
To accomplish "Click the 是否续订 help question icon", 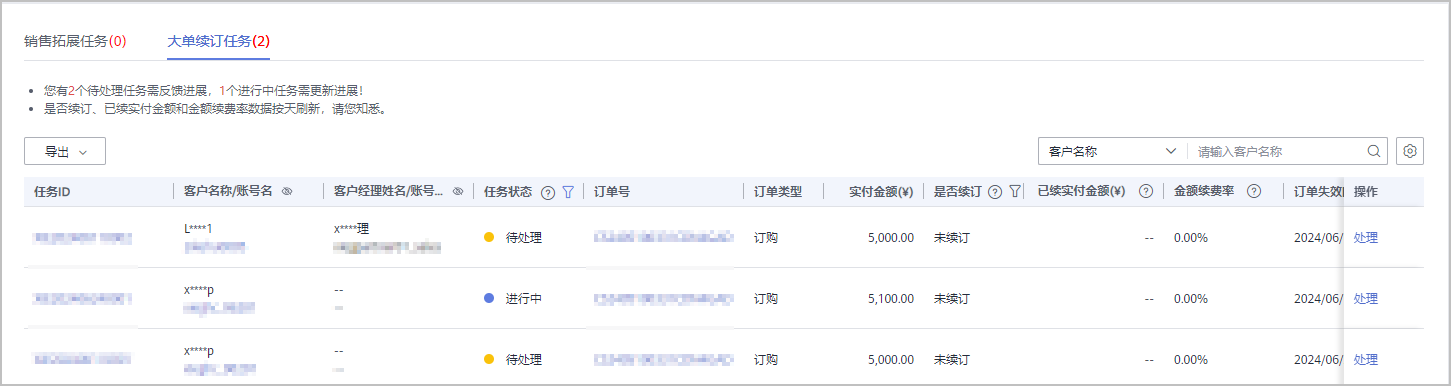I will coord(995,192).
